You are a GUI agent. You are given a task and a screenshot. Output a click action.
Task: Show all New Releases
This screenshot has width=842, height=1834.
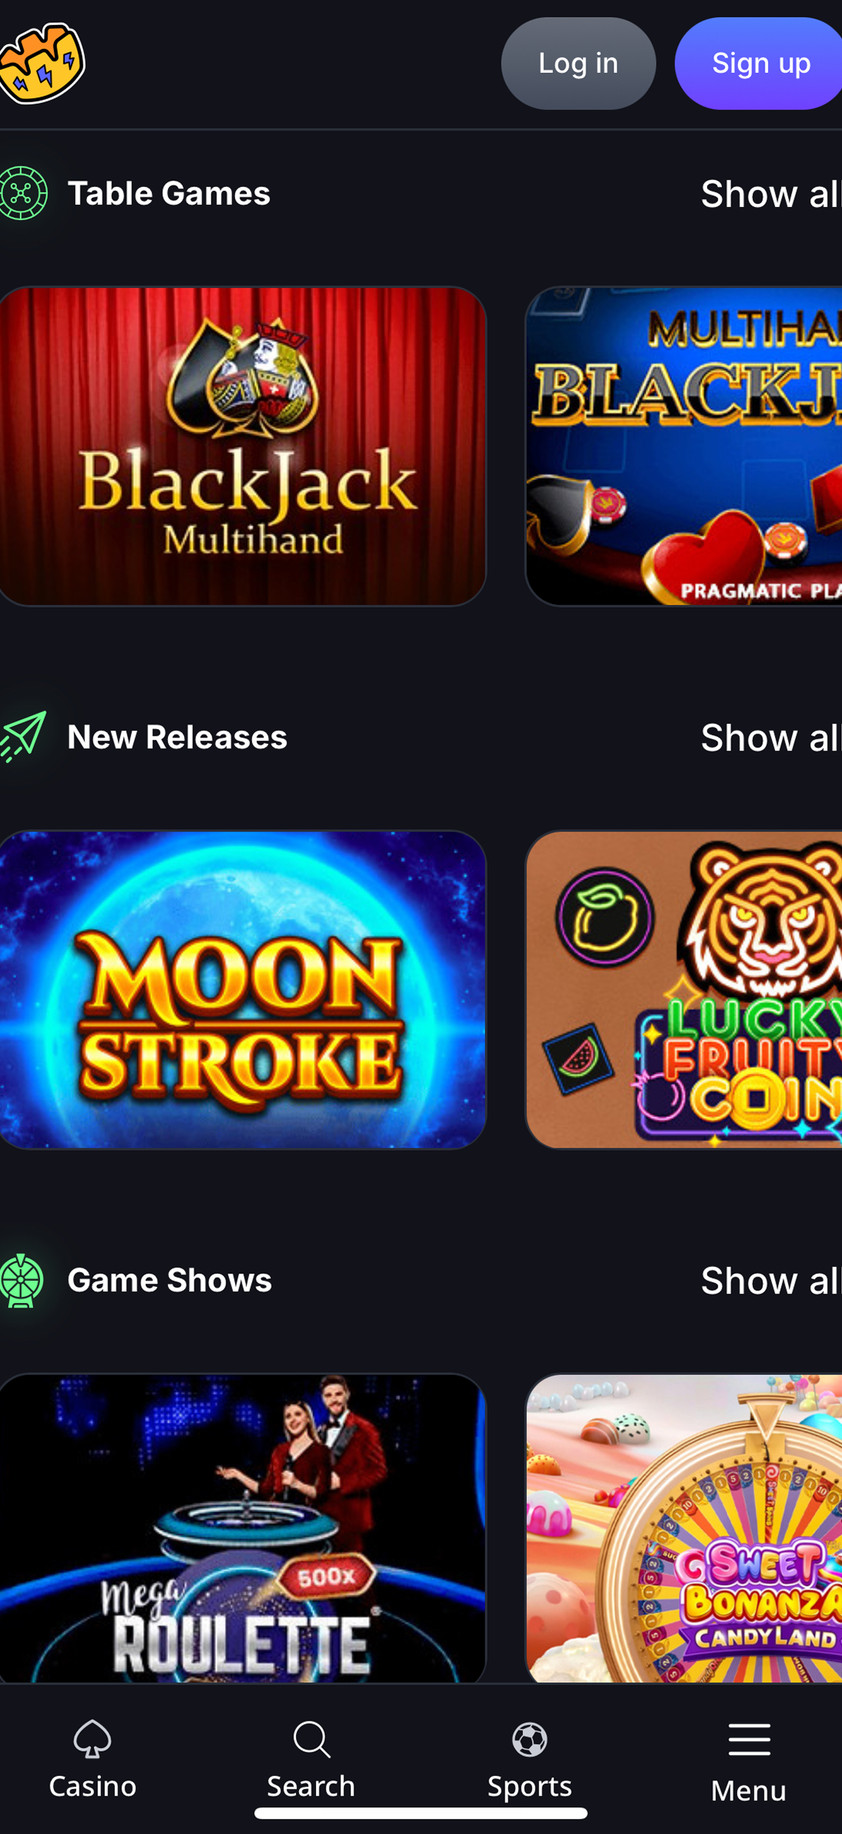coord(770,738)
